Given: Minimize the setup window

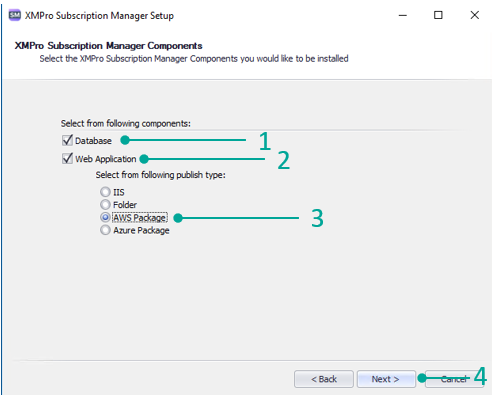Looking at the screenshot, I should (x=403, y=15).
